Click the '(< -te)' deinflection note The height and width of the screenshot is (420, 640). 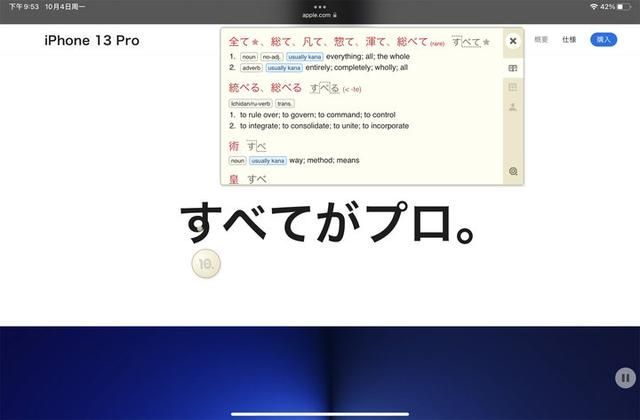[x=352, y=89]
